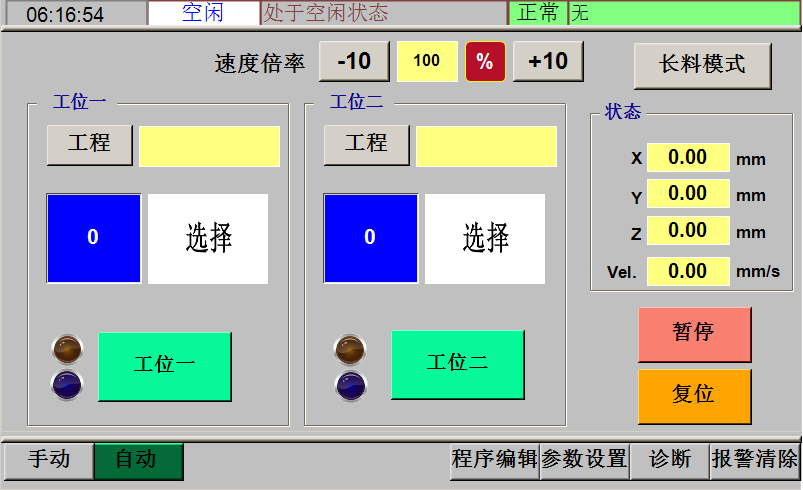Screen dimensions: 803x490
Task: Increase speed rate with +10 button
Action: click(548, 62)
